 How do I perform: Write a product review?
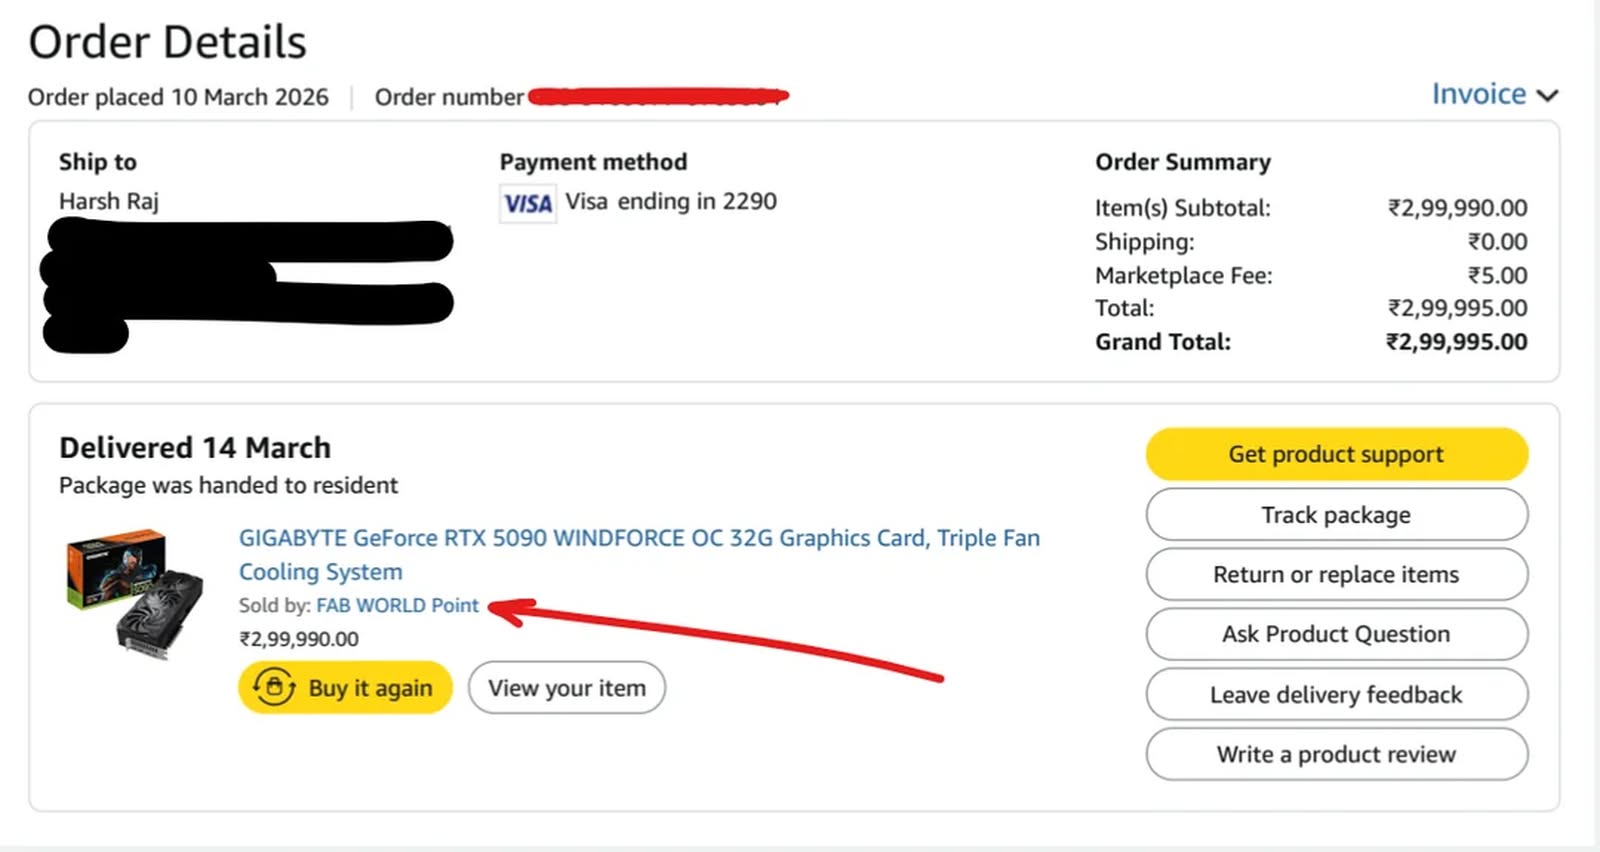coord(1336,755)
